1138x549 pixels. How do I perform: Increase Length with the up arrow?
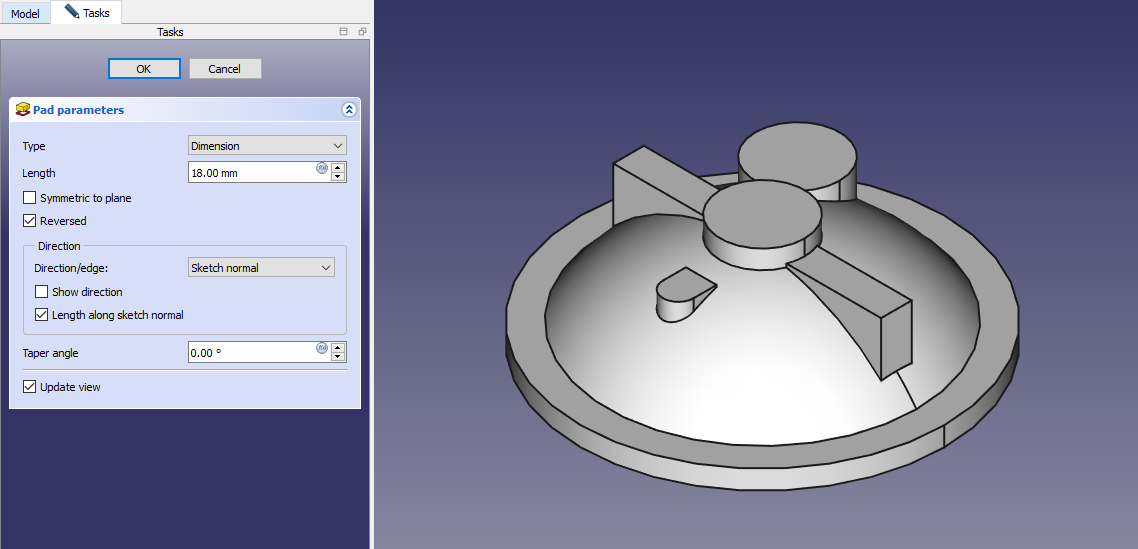338,167
